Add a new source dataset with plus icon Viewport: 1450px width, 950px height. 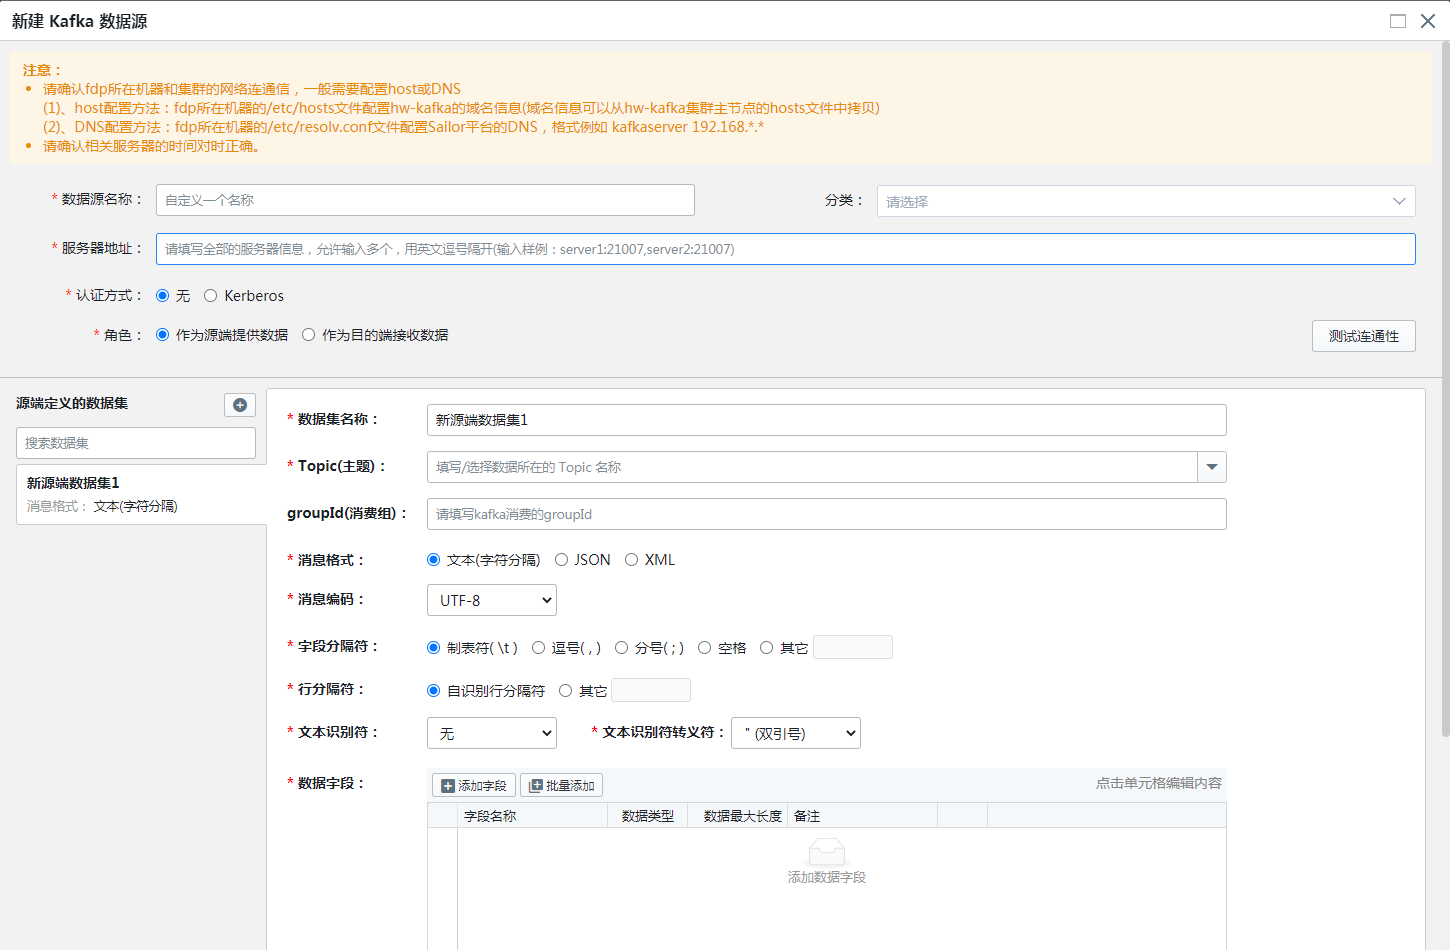pos(240,405)
